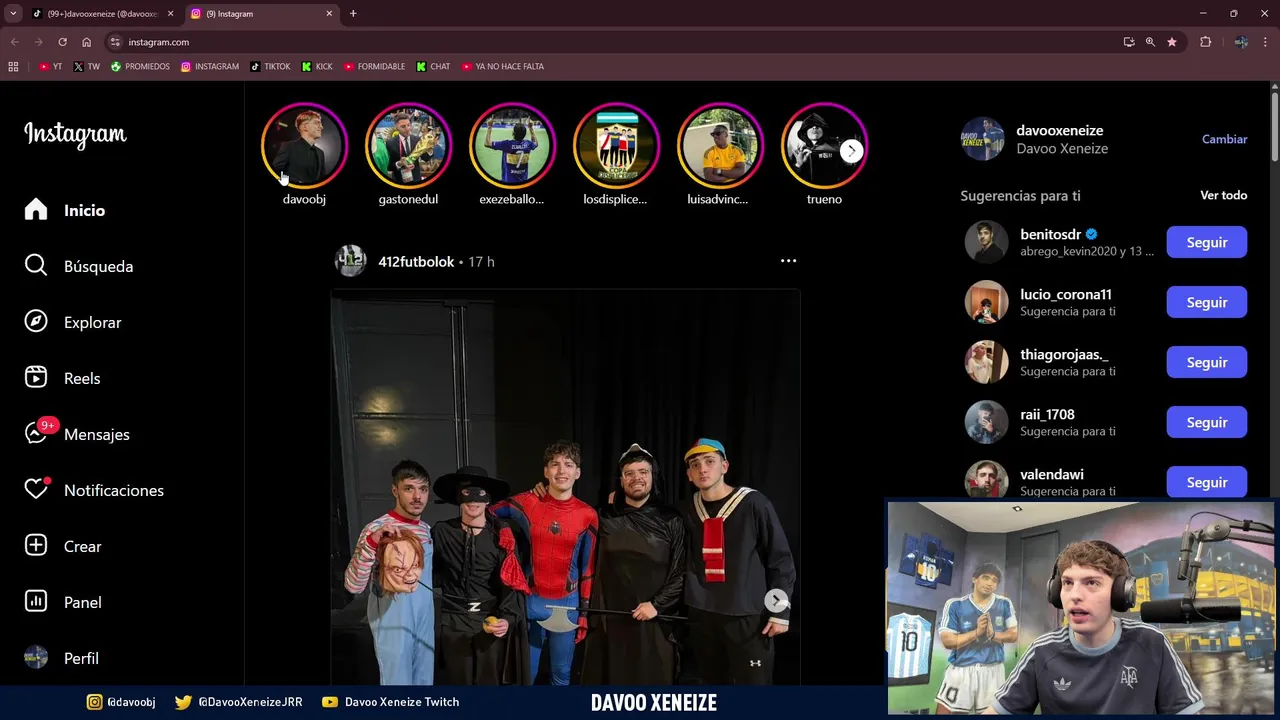
Task: View gastonedul story
Action: (408, 146)
